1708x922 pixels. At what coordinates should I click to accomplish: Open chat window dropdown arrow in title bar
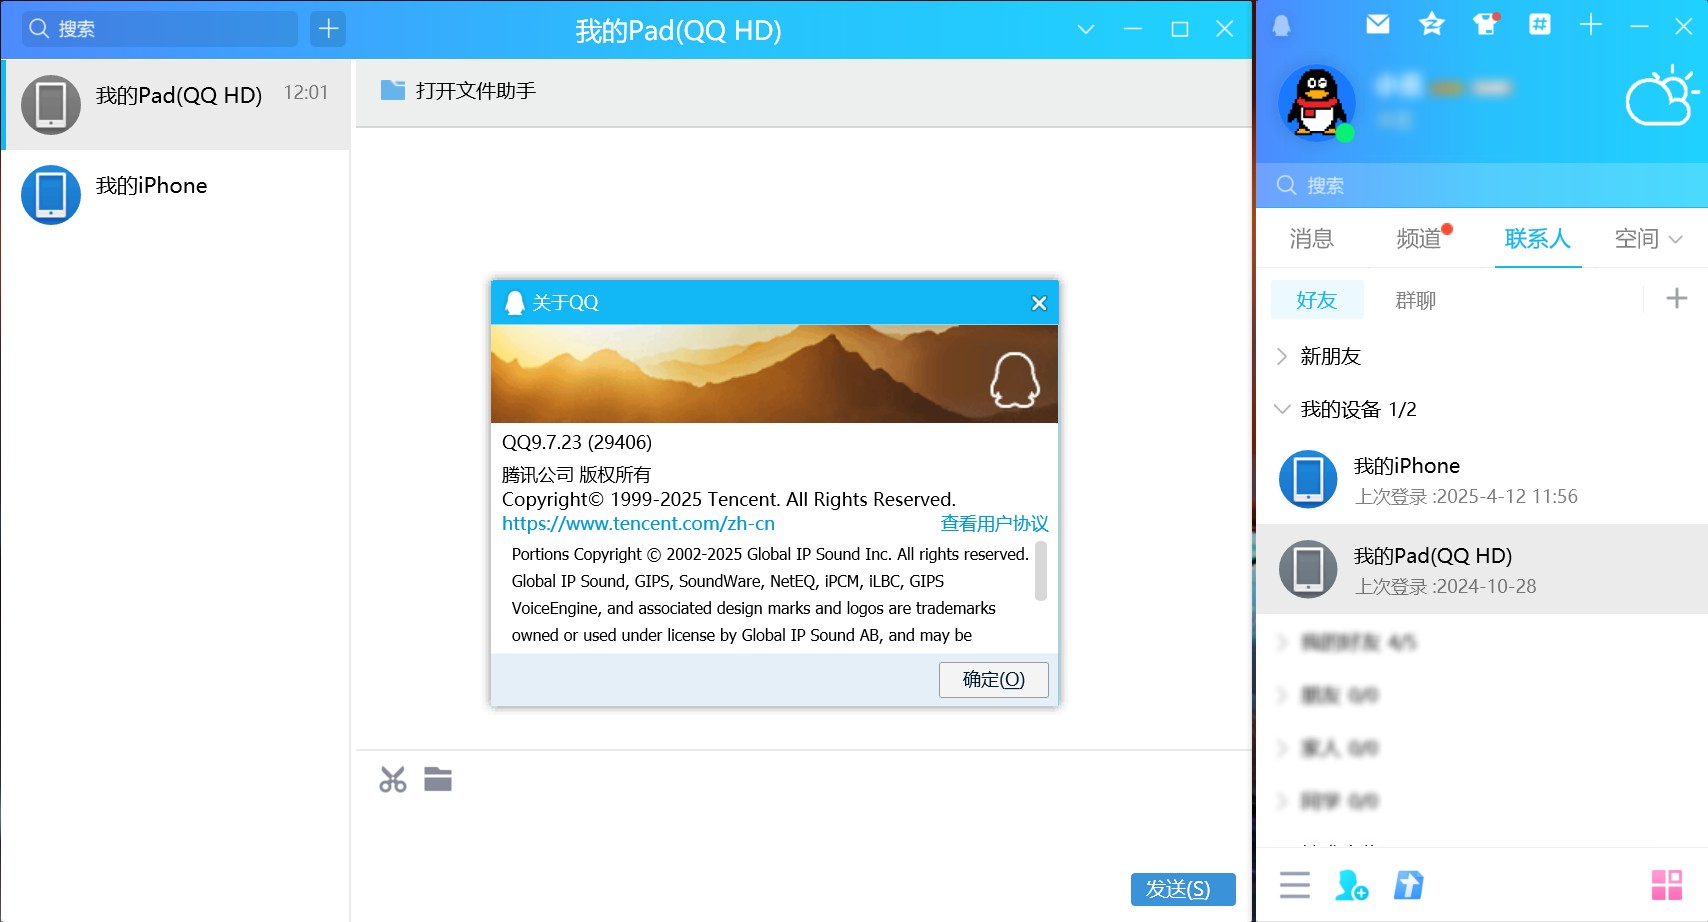pos(1085,29)
